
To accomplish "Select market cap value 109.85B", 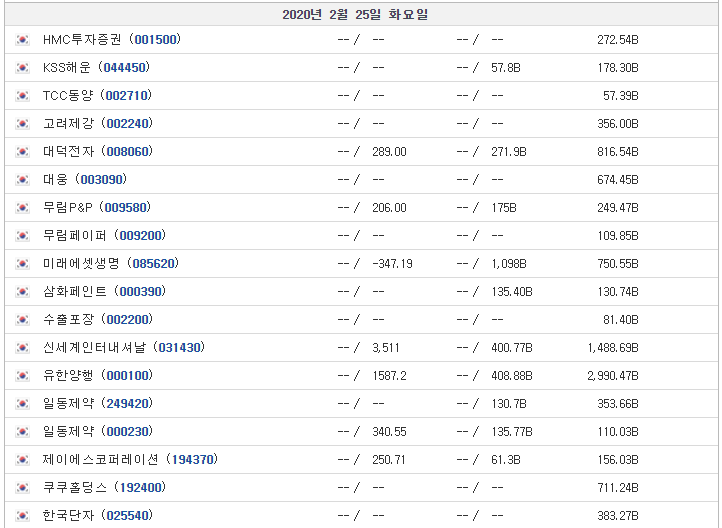I will tap(617, 236).
